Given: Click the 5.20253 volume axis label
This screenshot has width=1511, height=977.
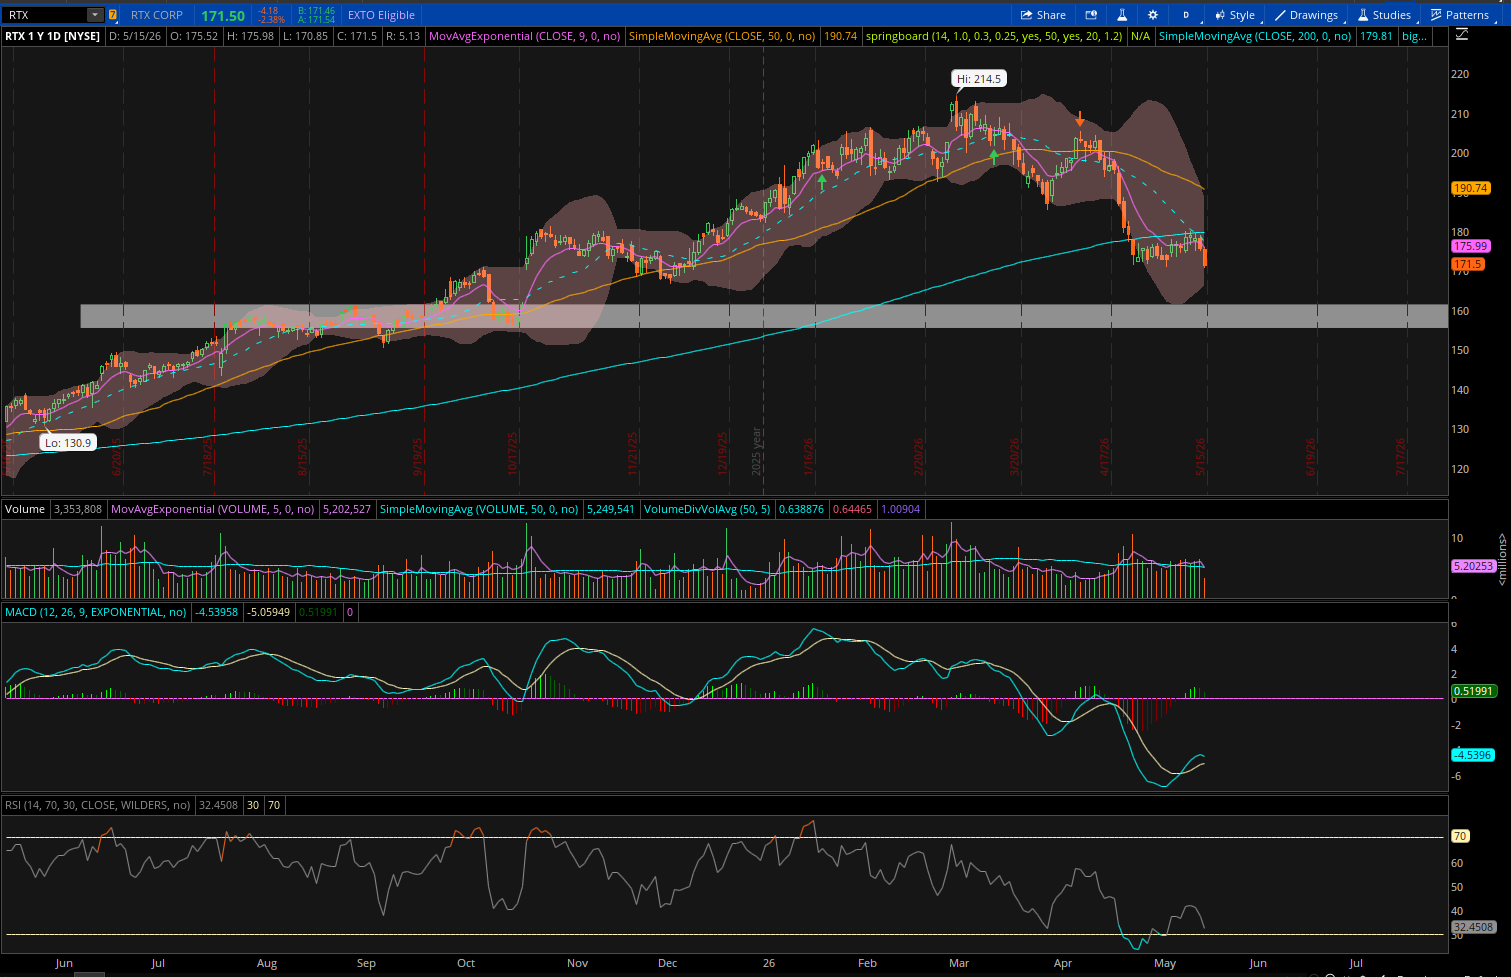Looking at the screenshot, I should pos(1473,566).
